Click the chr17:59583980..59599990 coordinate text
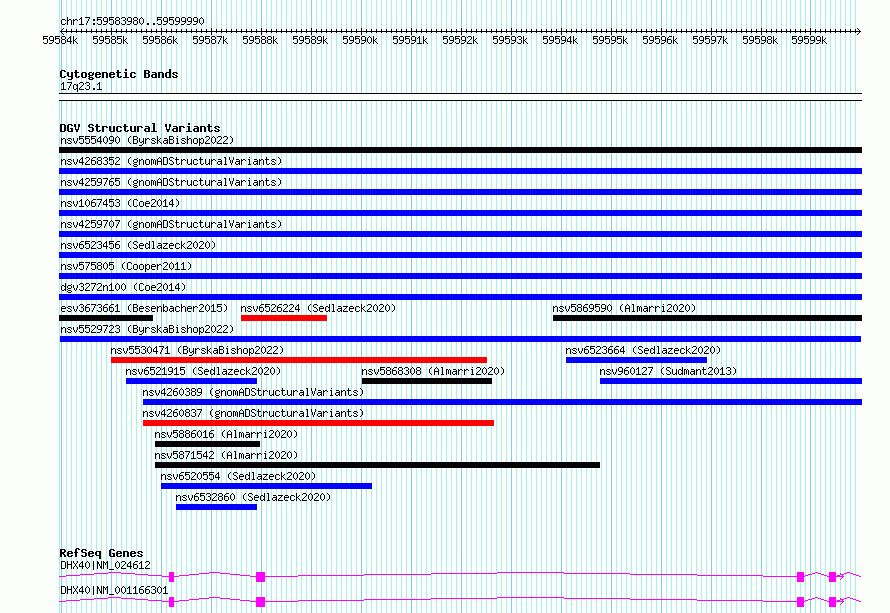The width and height of the screenshot is (890, 613). click(132, 21)
